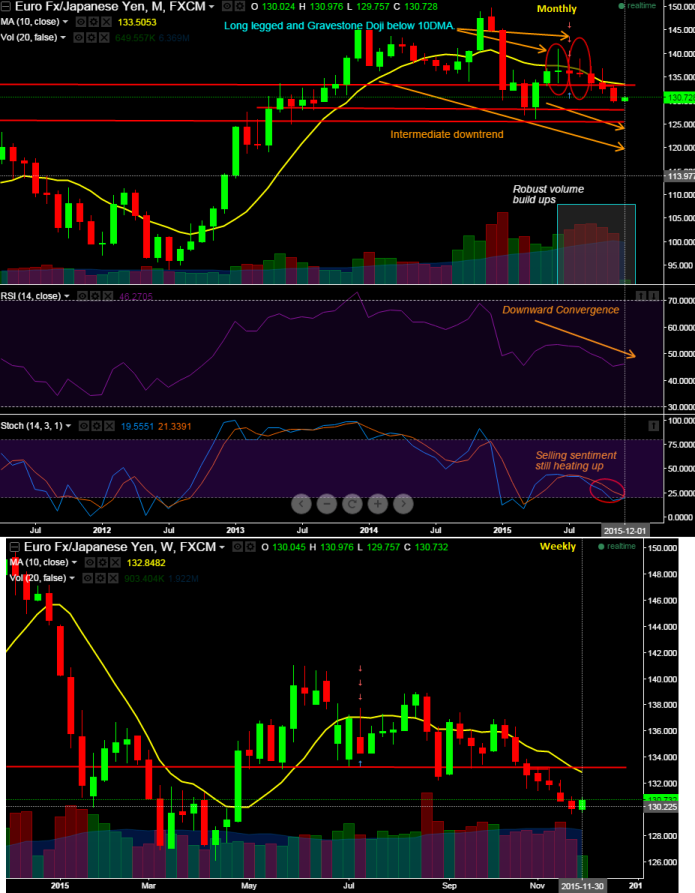Remove the Stoch (14, 3, 1) indicator
This screenshot has width=695, height=893.
tap(109, 426)
